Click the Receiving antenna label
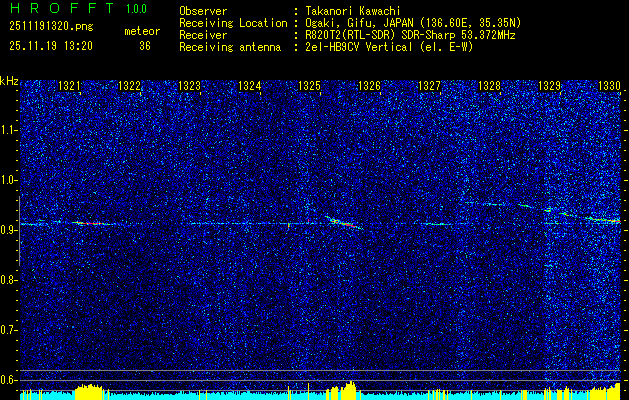Viewport: 629px width, 400px height. [230, 47]
